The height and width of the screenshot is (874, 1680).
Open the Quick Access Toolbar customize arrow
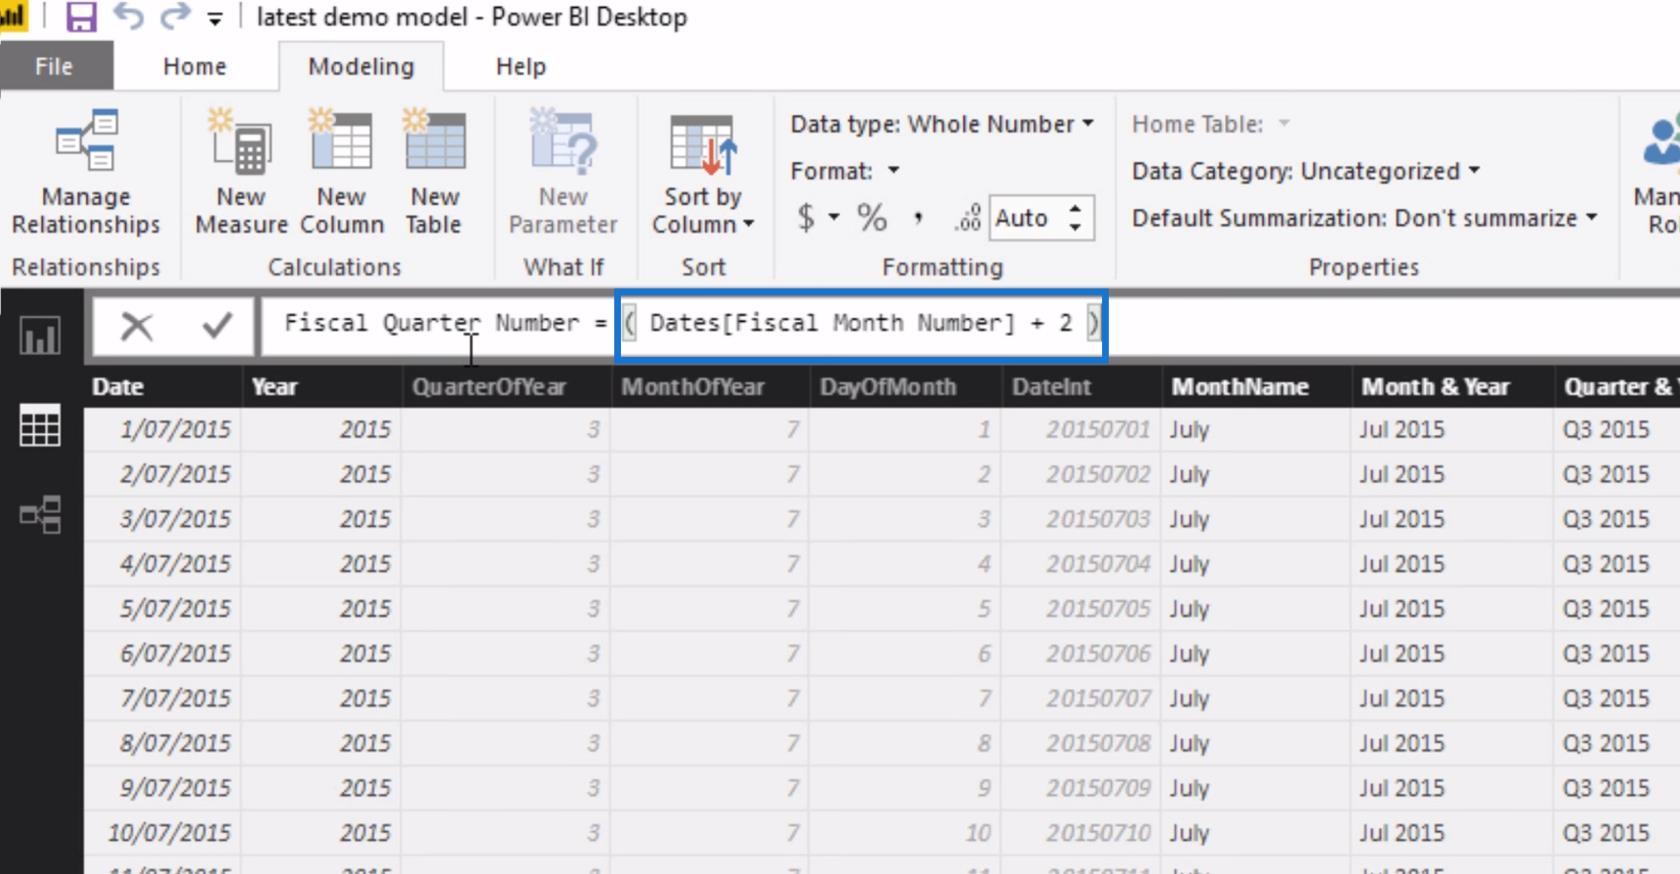click(x=214, y=18)
